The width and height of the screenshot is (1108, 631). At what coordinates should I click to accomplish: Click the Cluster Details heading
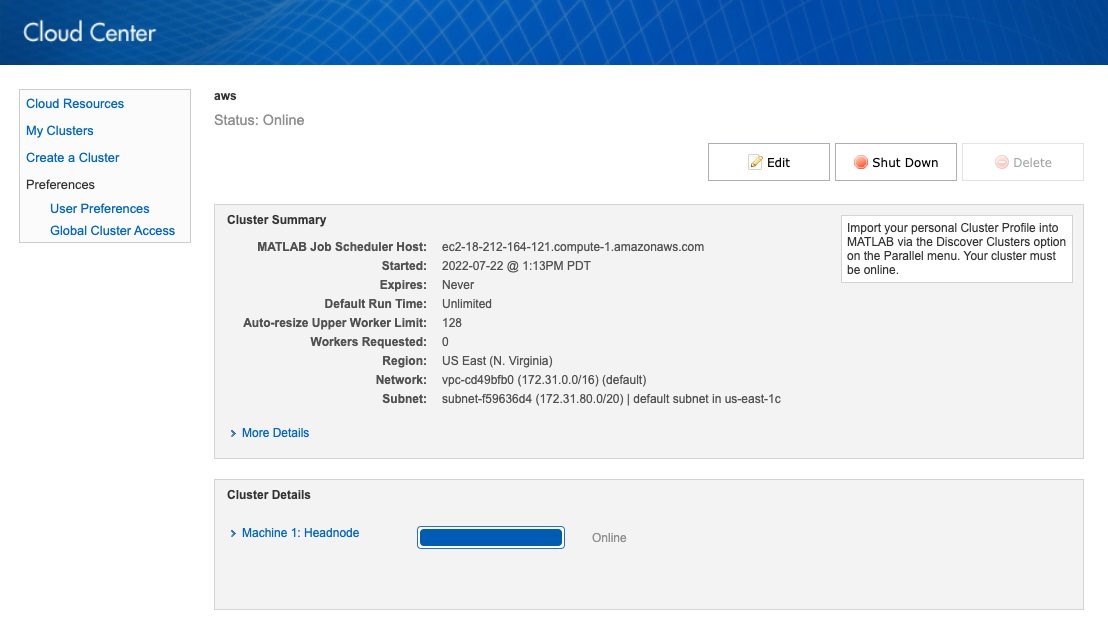click(269, 495)
